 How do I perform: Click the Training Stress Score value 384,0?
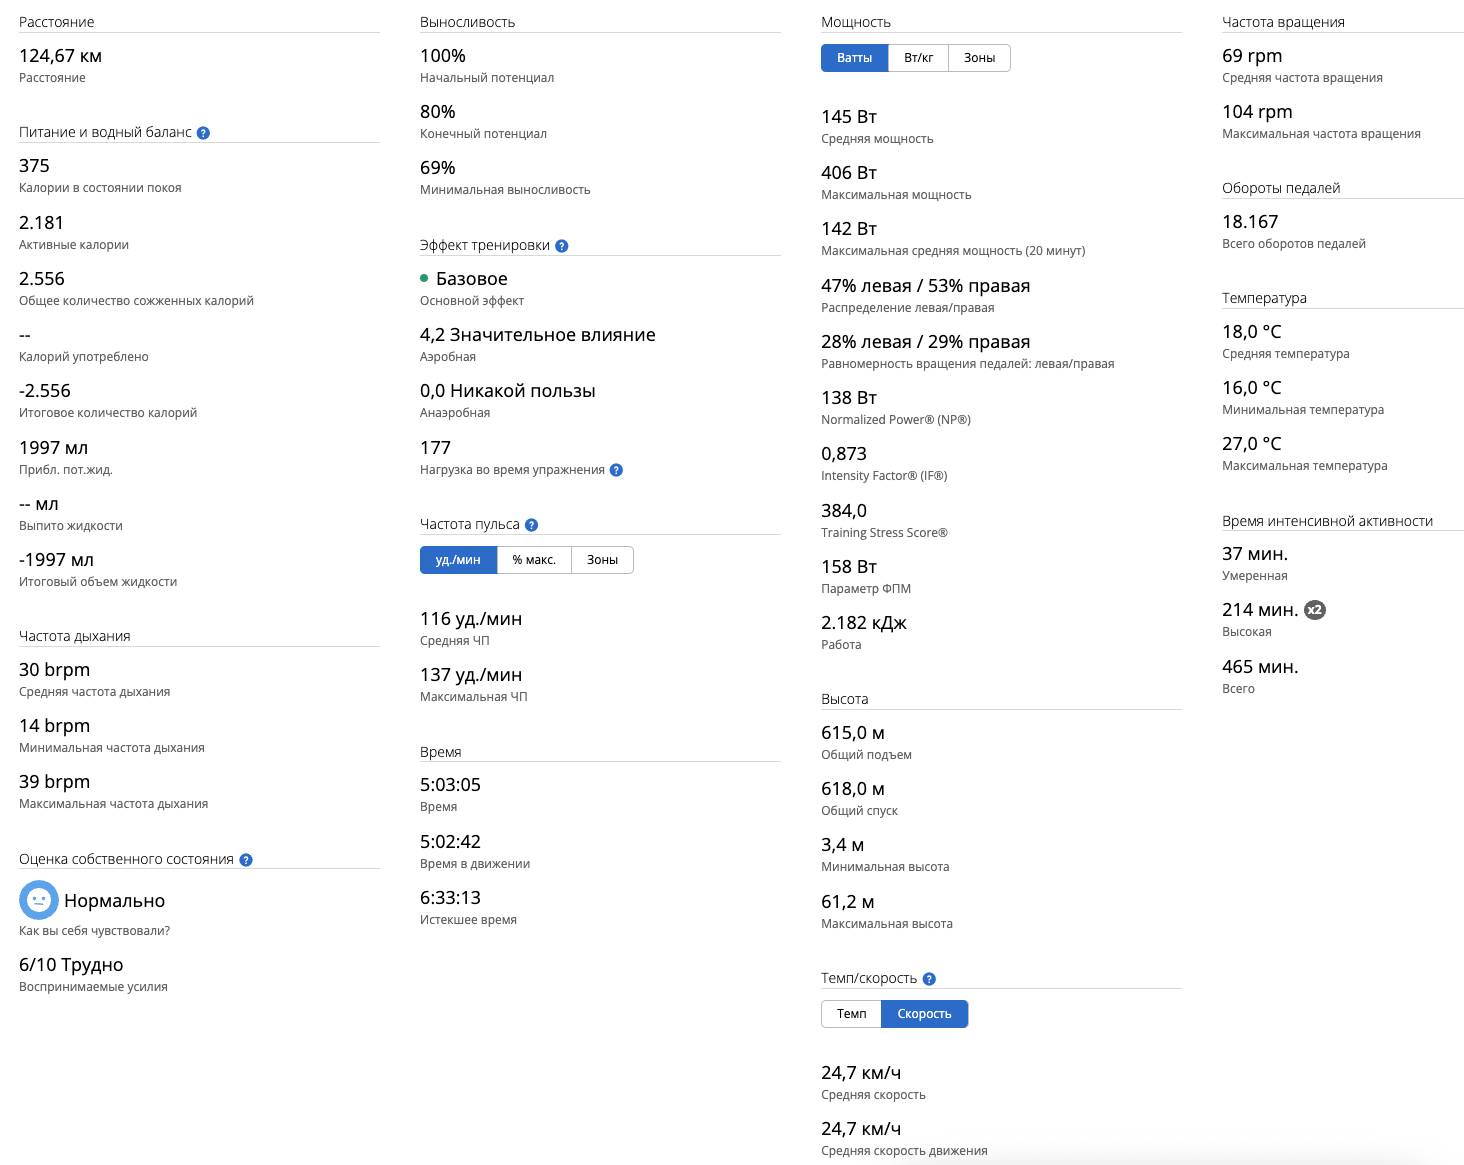tap(844, 511)
